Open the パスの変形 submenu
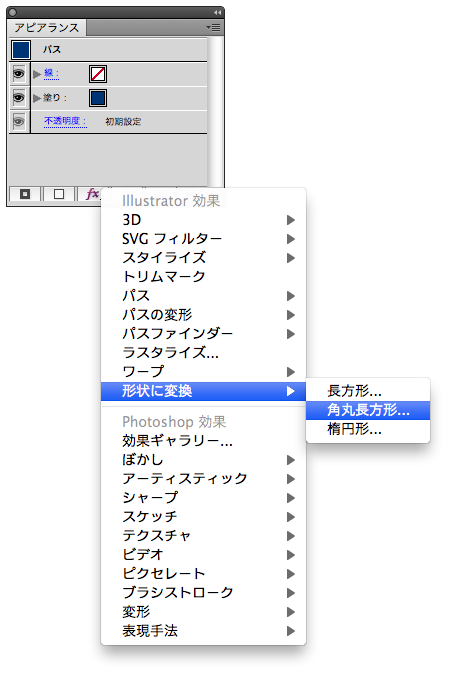This screenshot has height=690, width=460. coord(203,315)
